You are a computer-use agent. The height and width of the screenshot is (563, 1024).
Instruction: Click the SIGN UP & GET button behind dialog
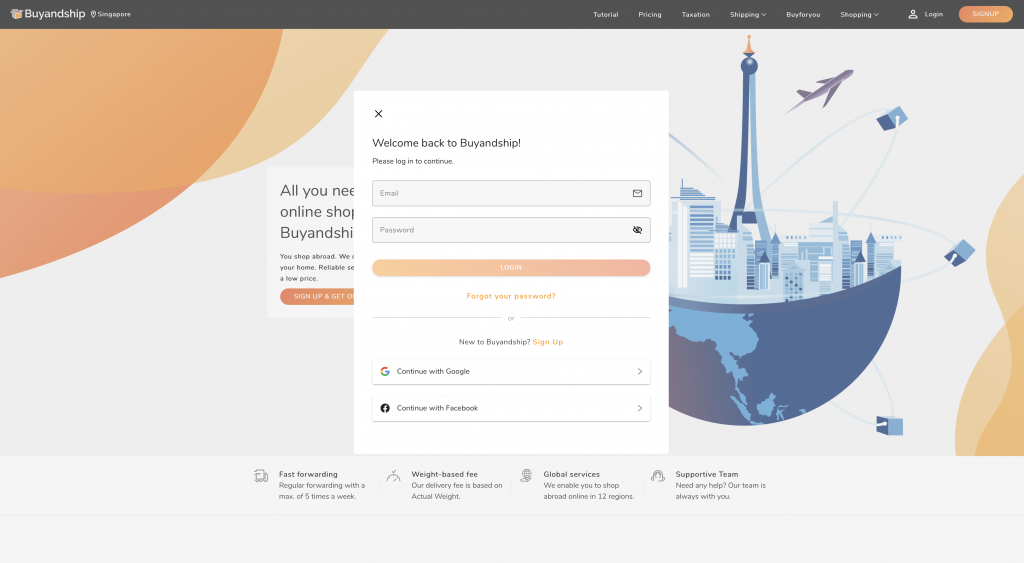(317, 297)
